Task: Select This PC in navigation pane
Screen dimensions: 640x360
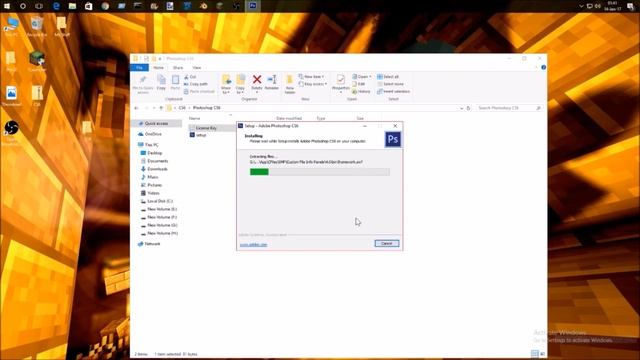Action: click(151, 145)
